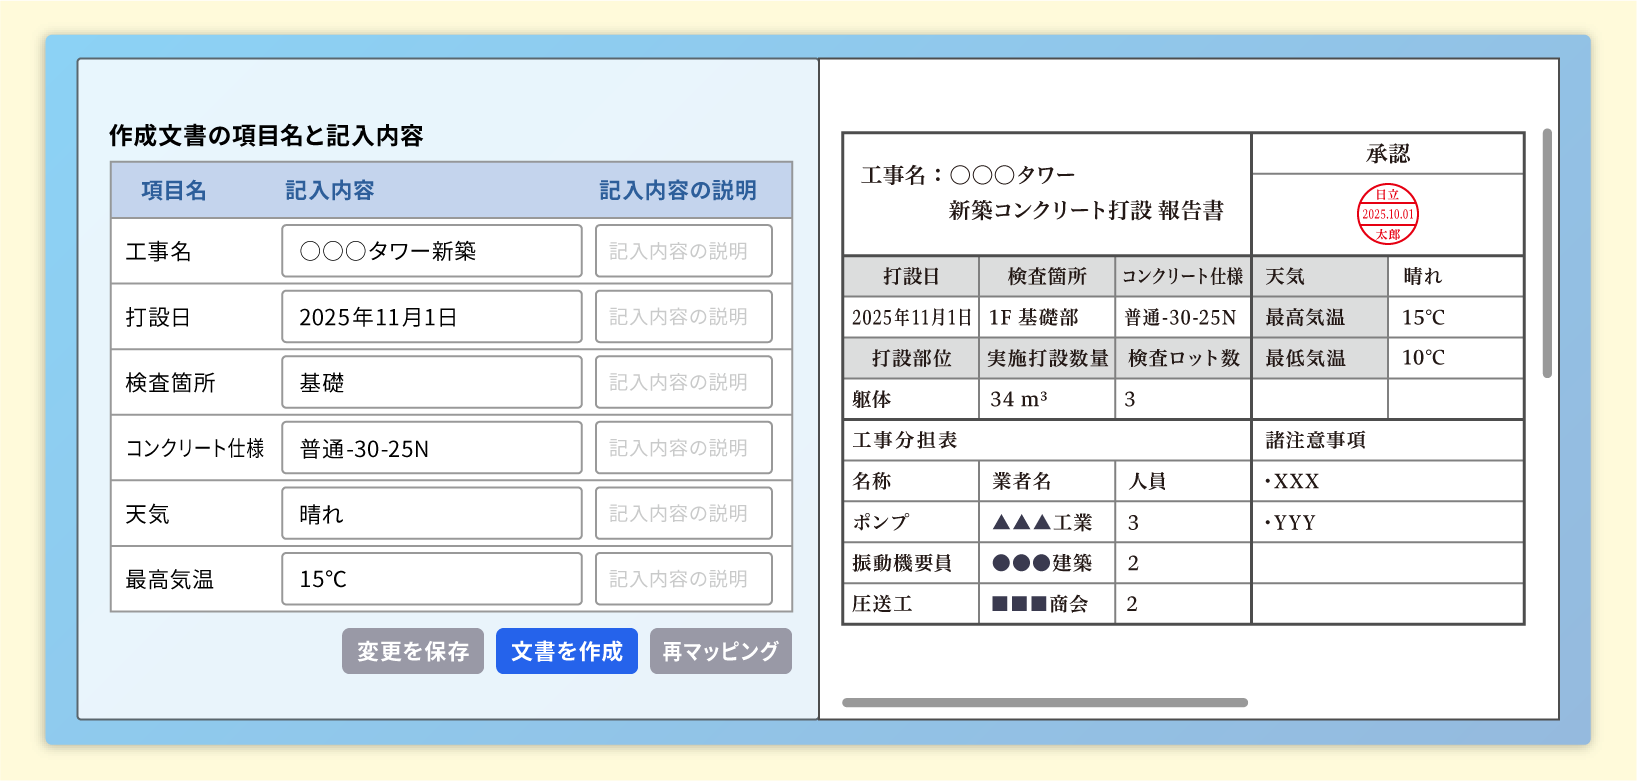
Task: Click the 1F 基礎部 cell in the preview
Action: coord(1047,317)
